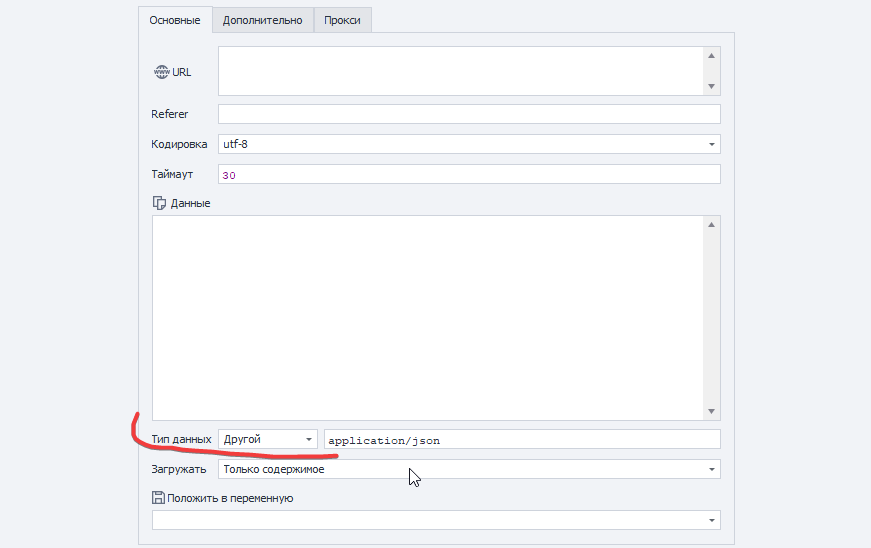
Task: Click the Тип данных label
Action: [x=181, y=439]
